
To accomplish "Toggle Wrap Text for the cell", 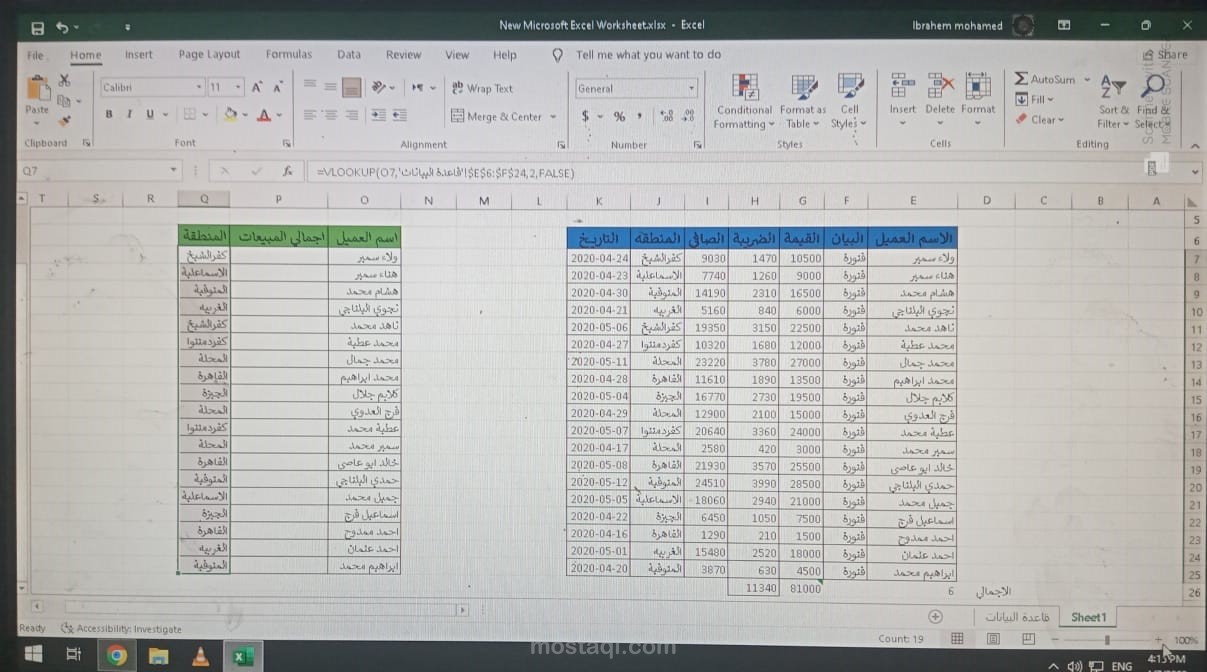I will click(x=482, y=88).
